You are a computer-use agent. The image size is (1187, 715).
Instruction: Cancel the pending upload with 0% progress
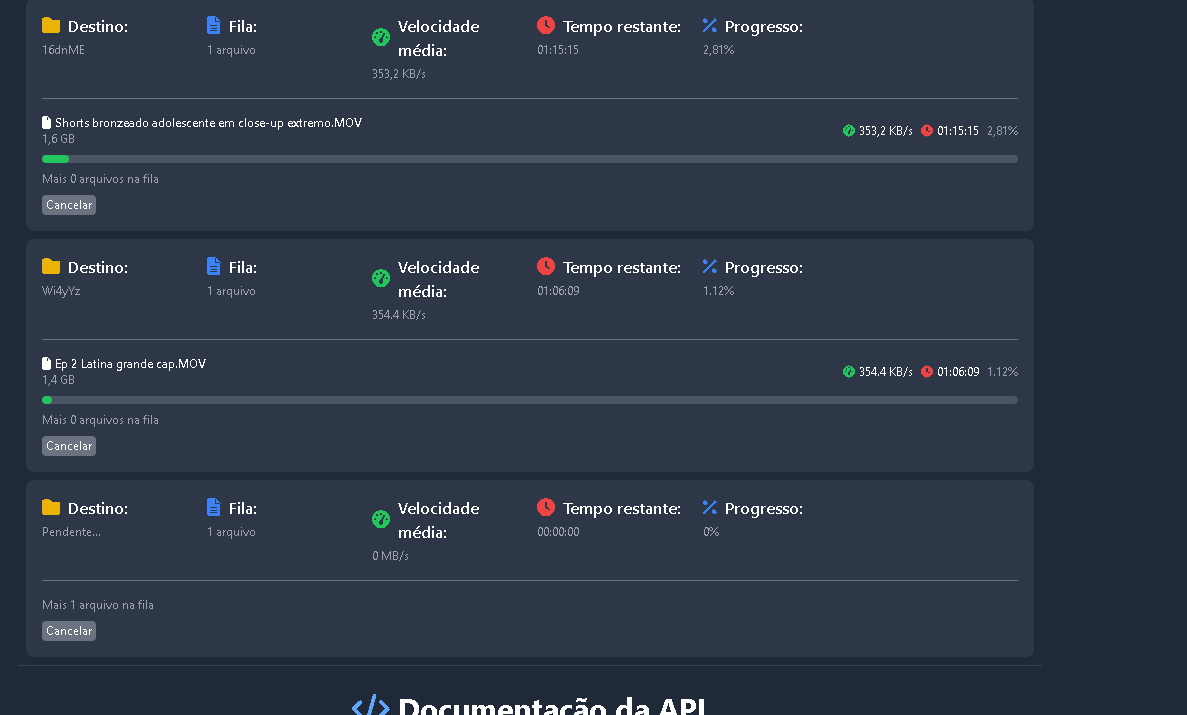click(69, 631)
